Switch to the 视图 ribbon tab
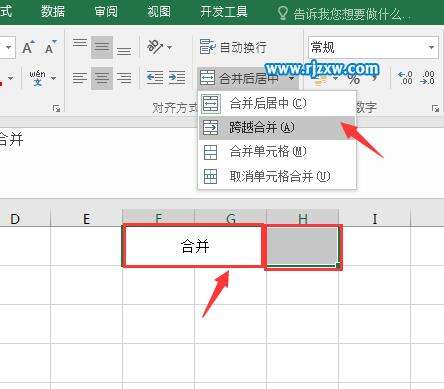 pos(159,12)
